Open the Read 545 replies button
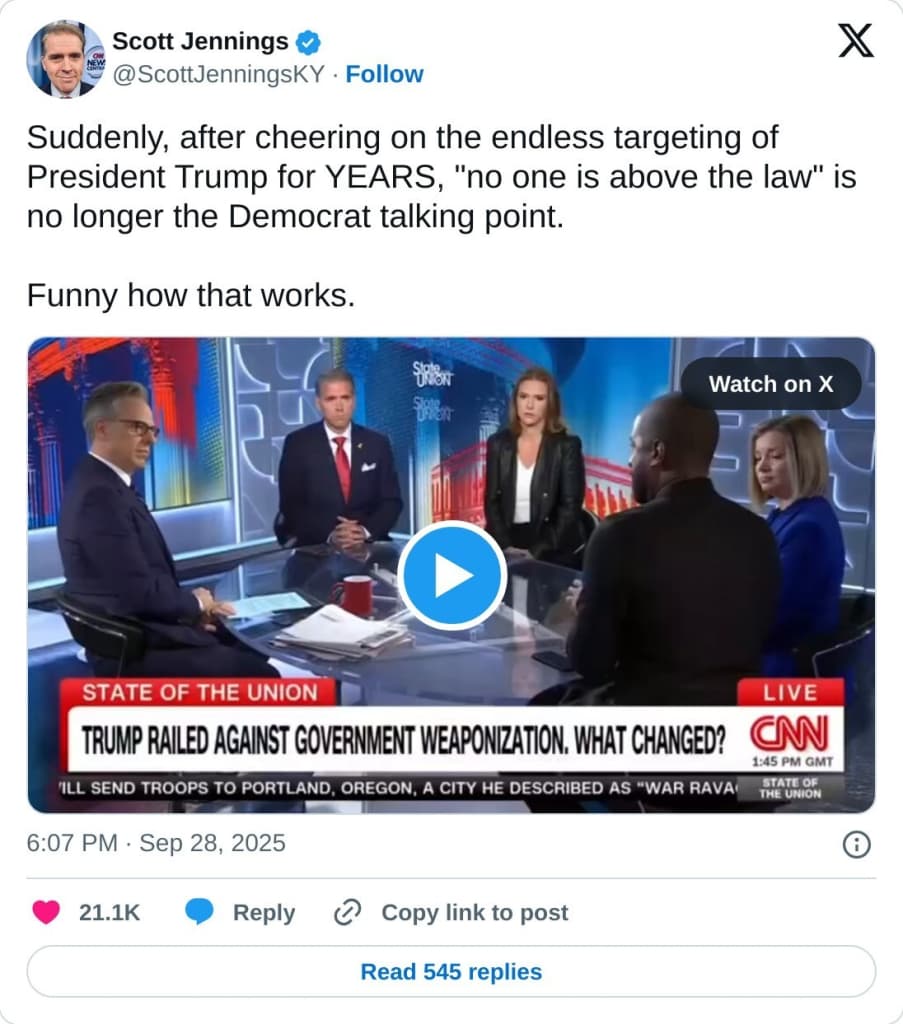Viewport: 903px width, 1024px height. click(451, 971)
